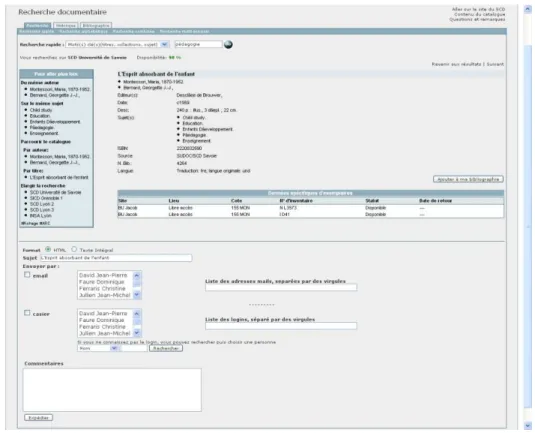Select Ferraris Christine in the email list
The width and height of the screenshot is (535, 433).
tap(102, 288)
